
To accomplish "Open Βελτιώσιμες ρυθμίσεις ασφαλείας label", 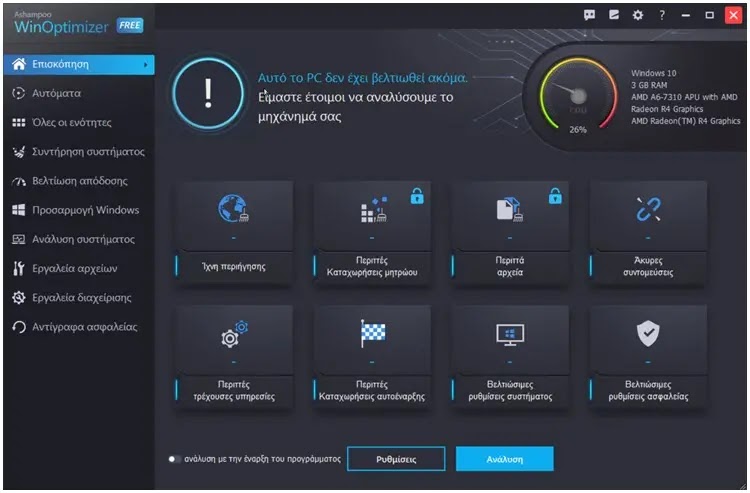I will pos(648,391).
